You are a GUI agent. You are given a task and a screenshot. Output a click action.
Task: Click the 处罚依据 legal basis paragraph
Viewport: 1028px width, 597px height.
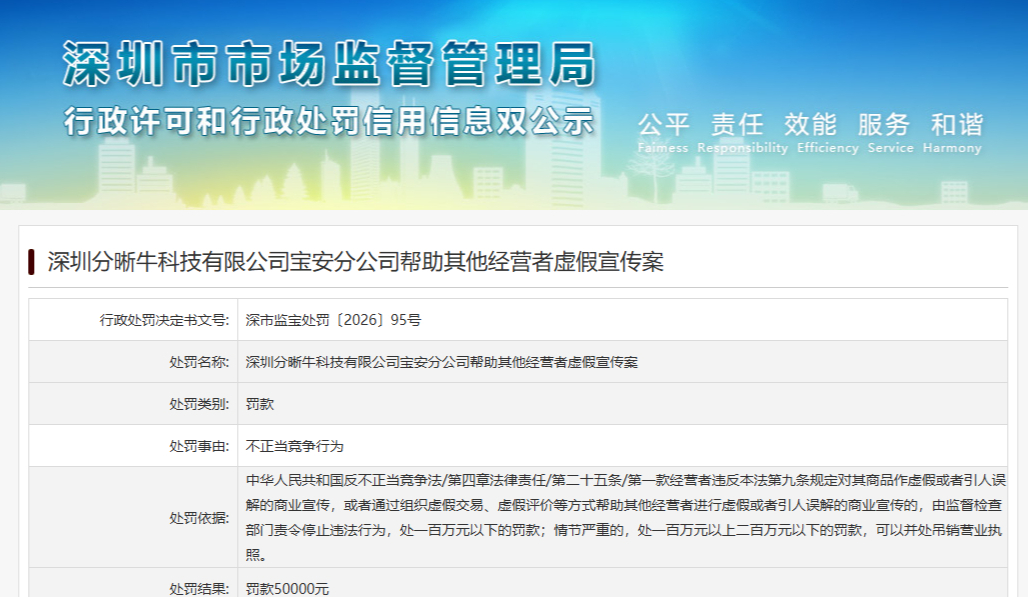point(625,518)
